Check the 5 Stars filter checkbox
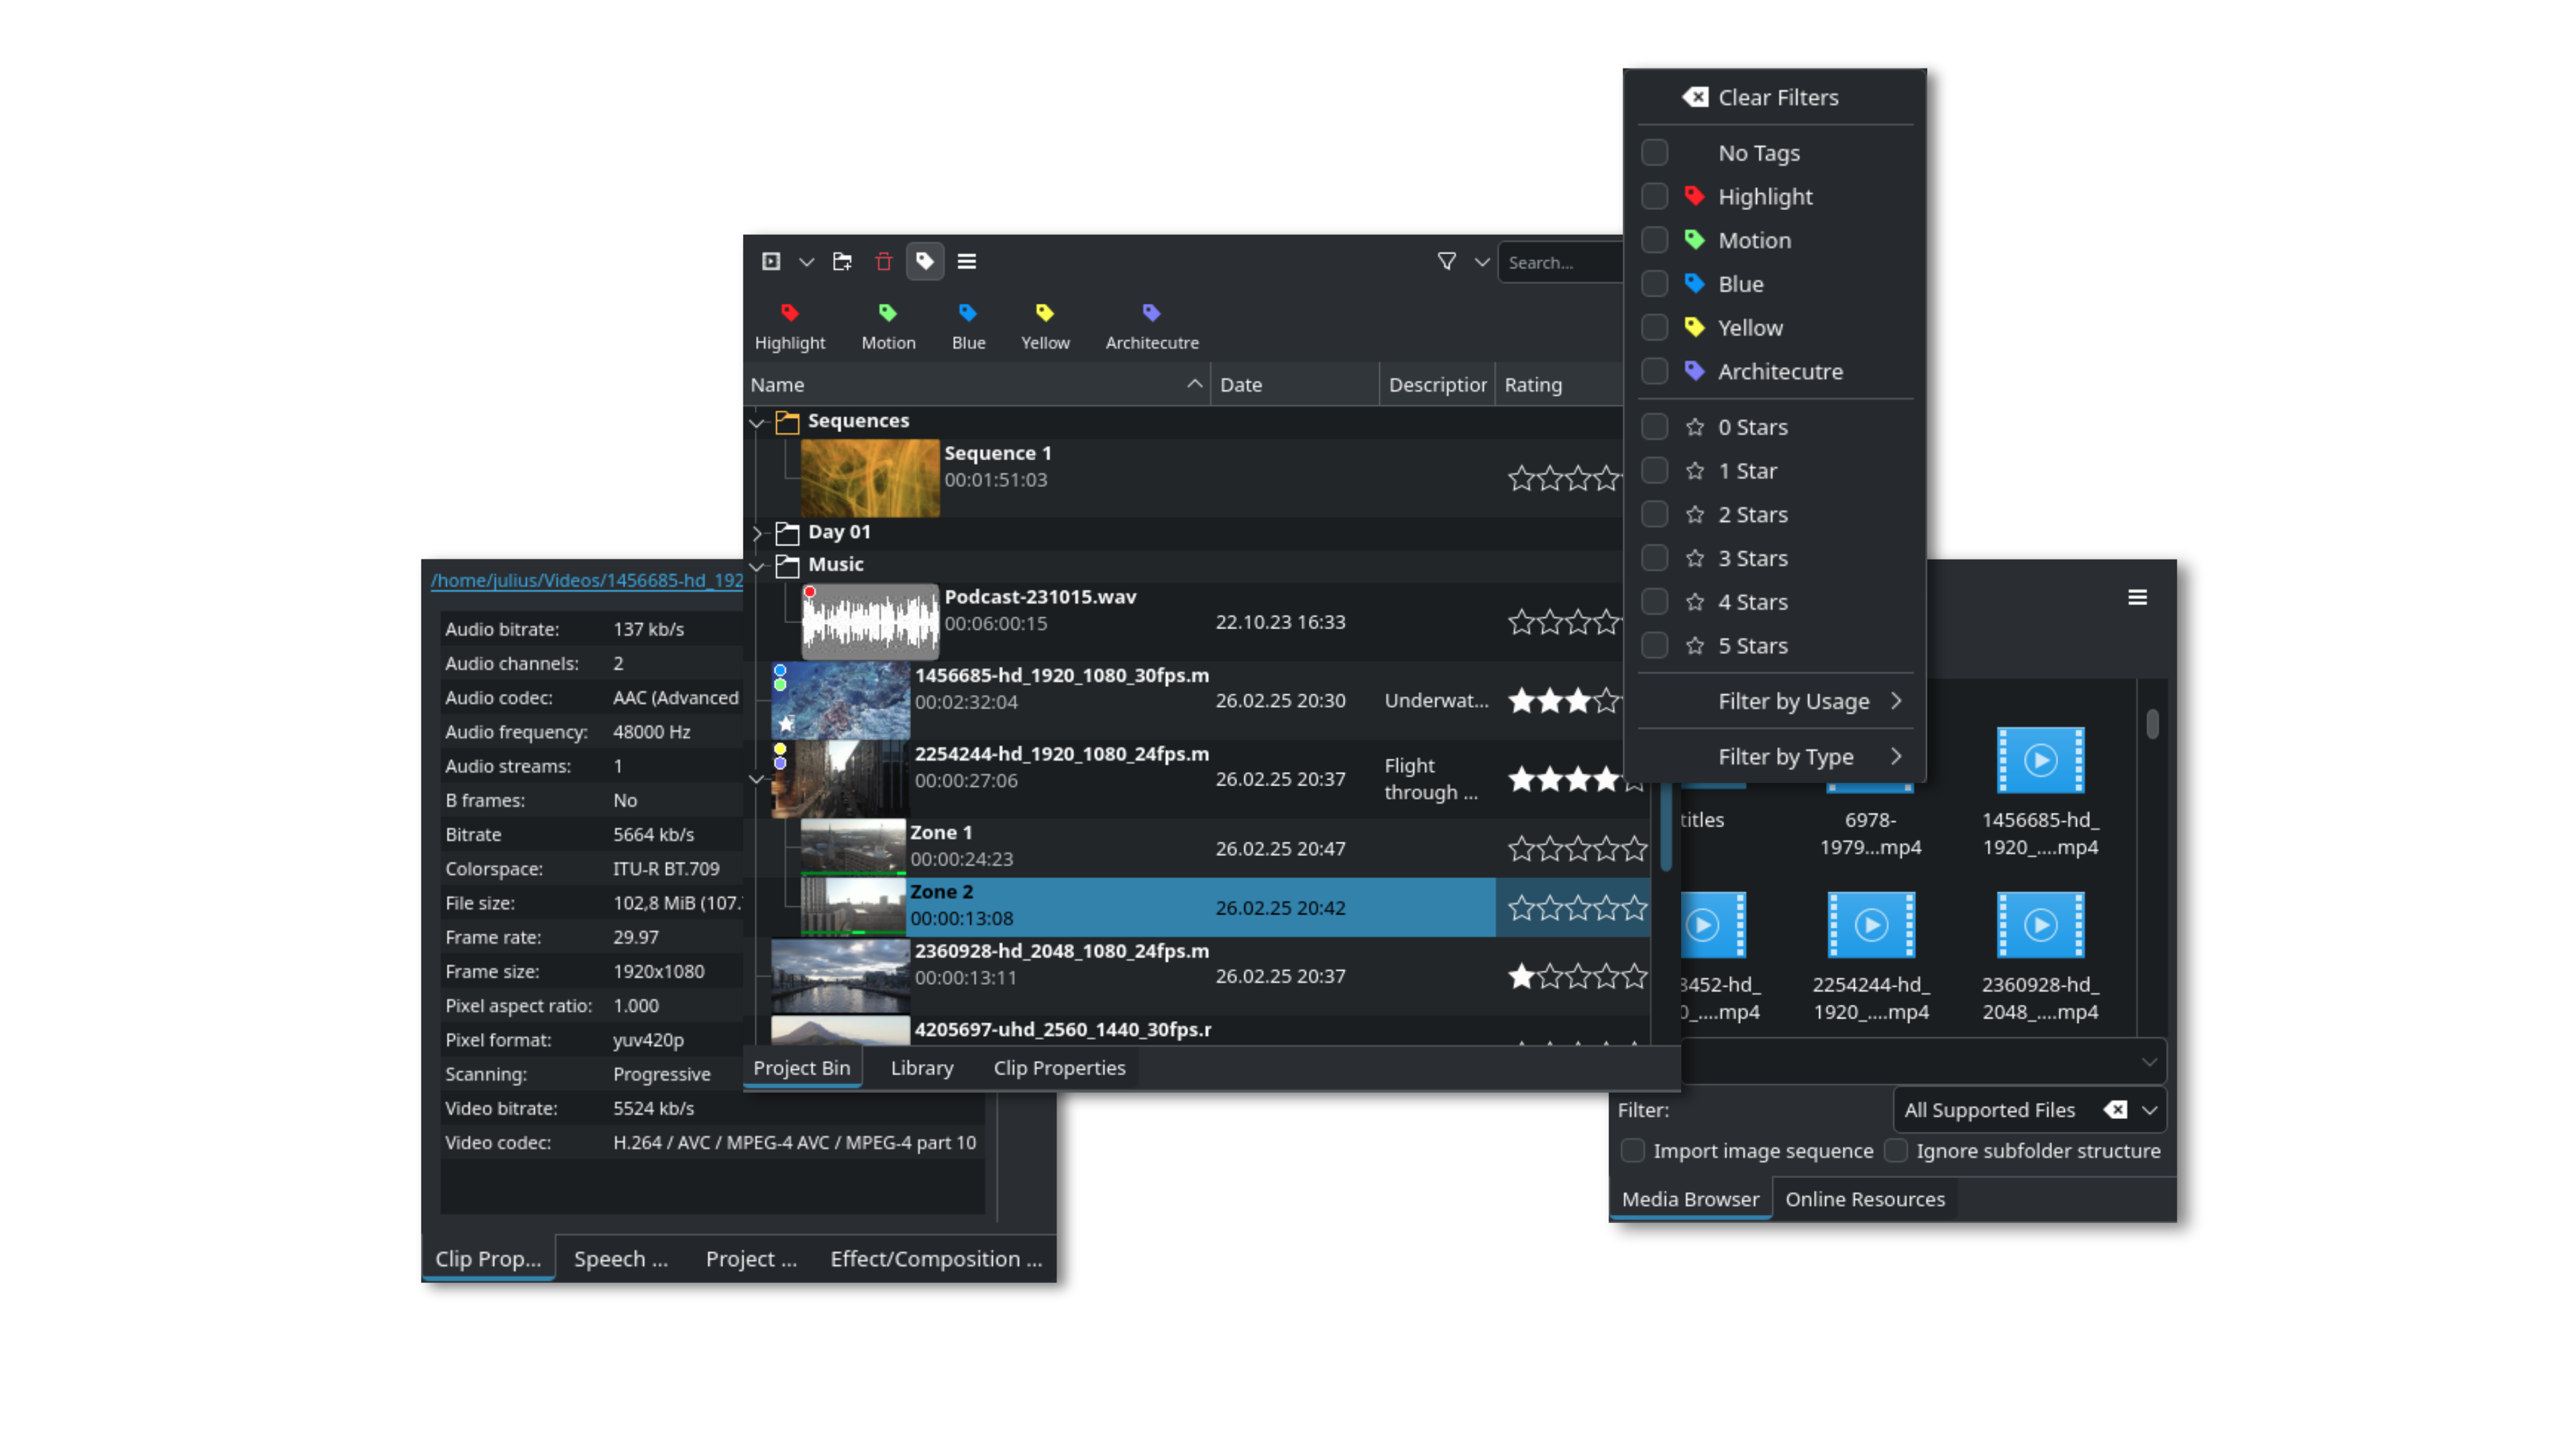 pyautogui.click(x=1655, y=646)
